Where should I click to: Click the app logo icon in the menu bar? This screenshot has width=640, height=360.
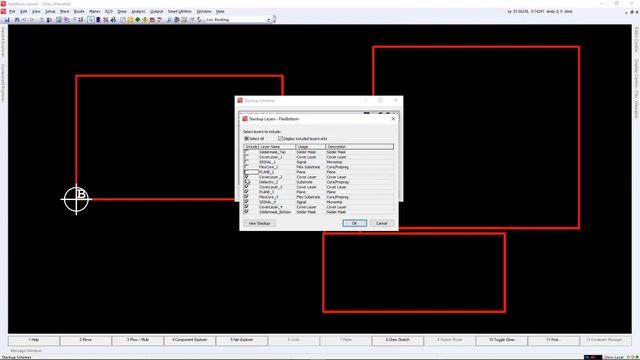tap(4, 11)
